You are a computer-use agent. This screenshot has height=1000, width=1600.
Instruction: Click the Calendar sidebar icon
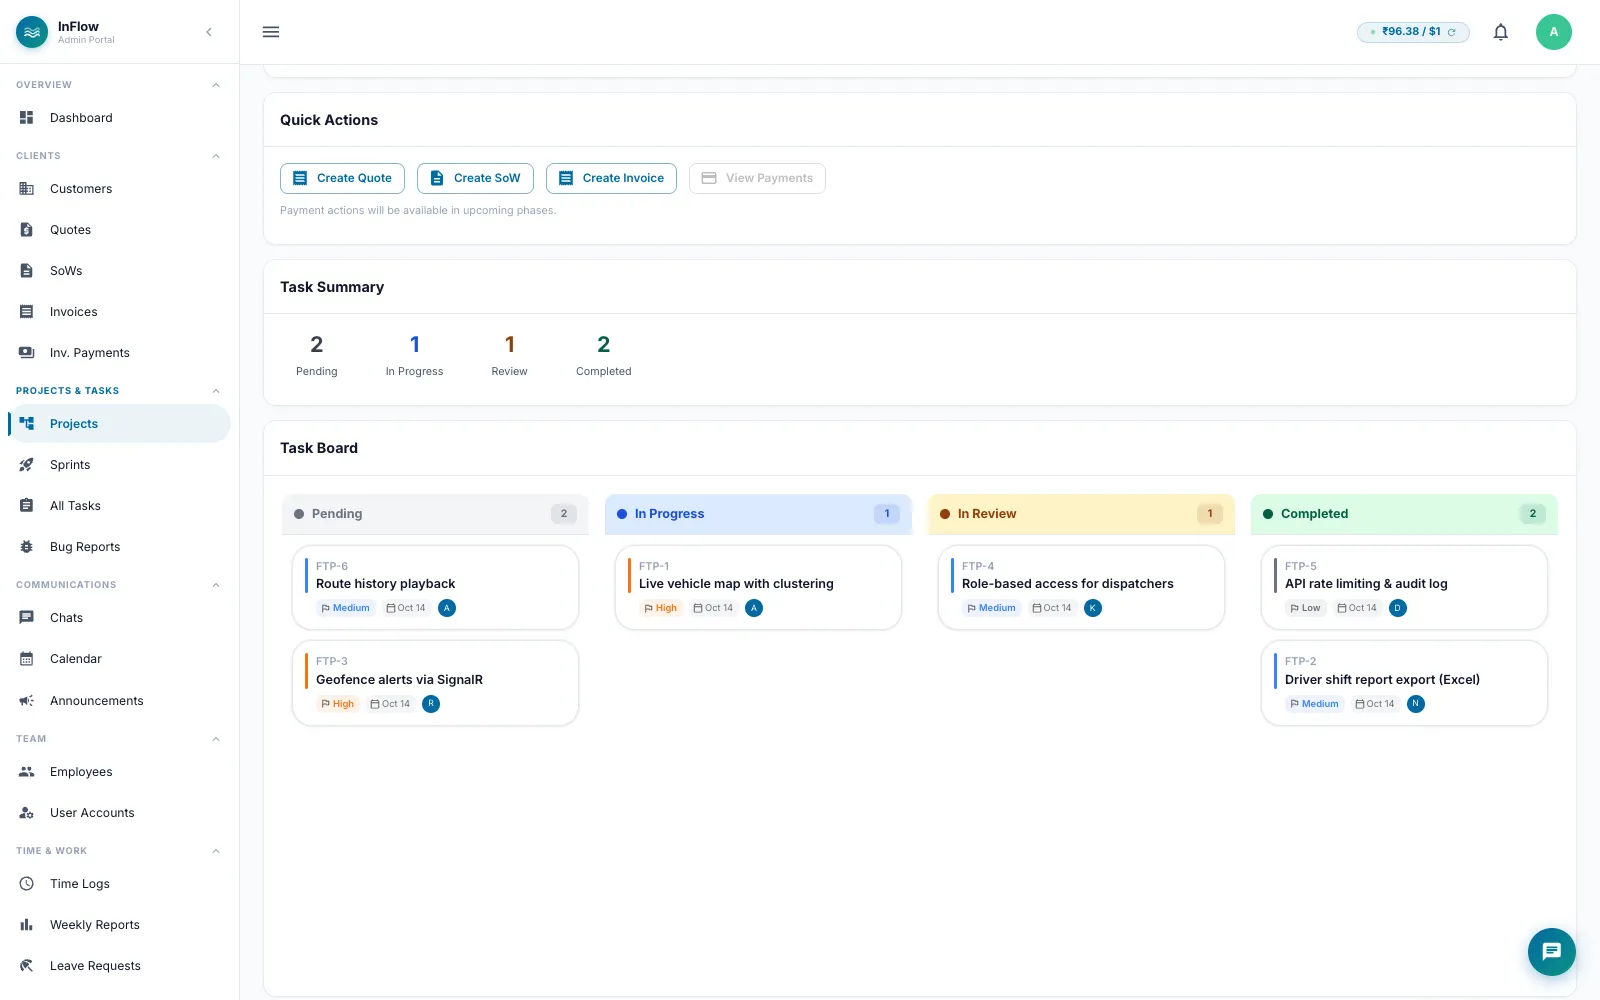(x=27, y=659)
